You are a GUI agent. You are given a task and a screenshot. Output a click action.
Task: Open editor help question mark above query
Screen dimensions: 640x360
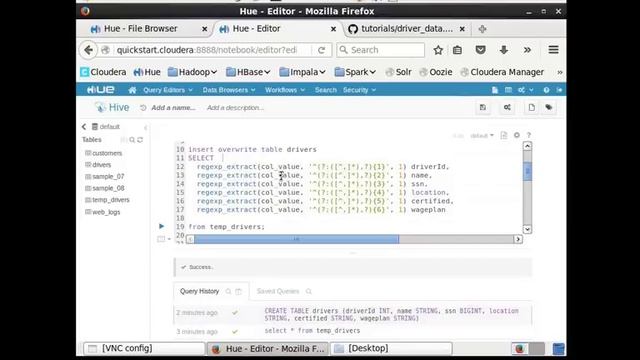[x=529, y=135]
